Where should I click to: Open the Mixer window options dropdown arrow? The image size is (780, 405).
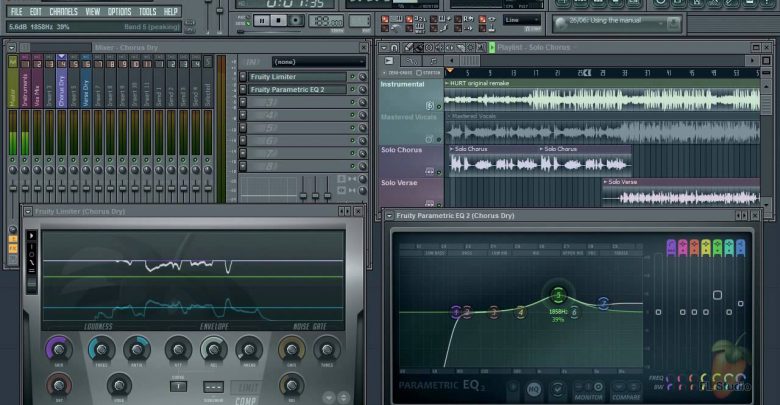coord(11,48)
